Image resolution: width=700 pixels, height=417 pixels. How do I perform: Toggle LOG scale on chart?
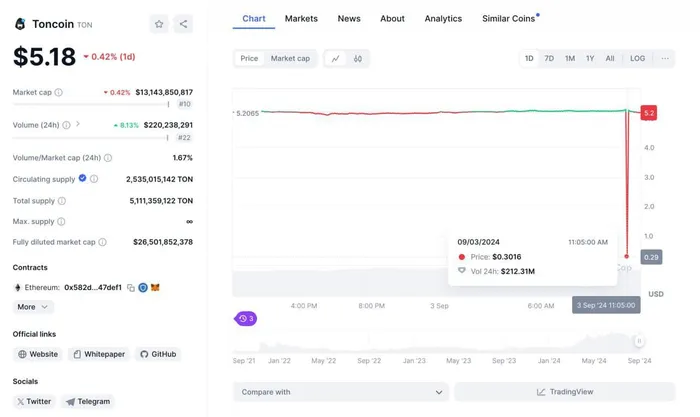point(638,58)
